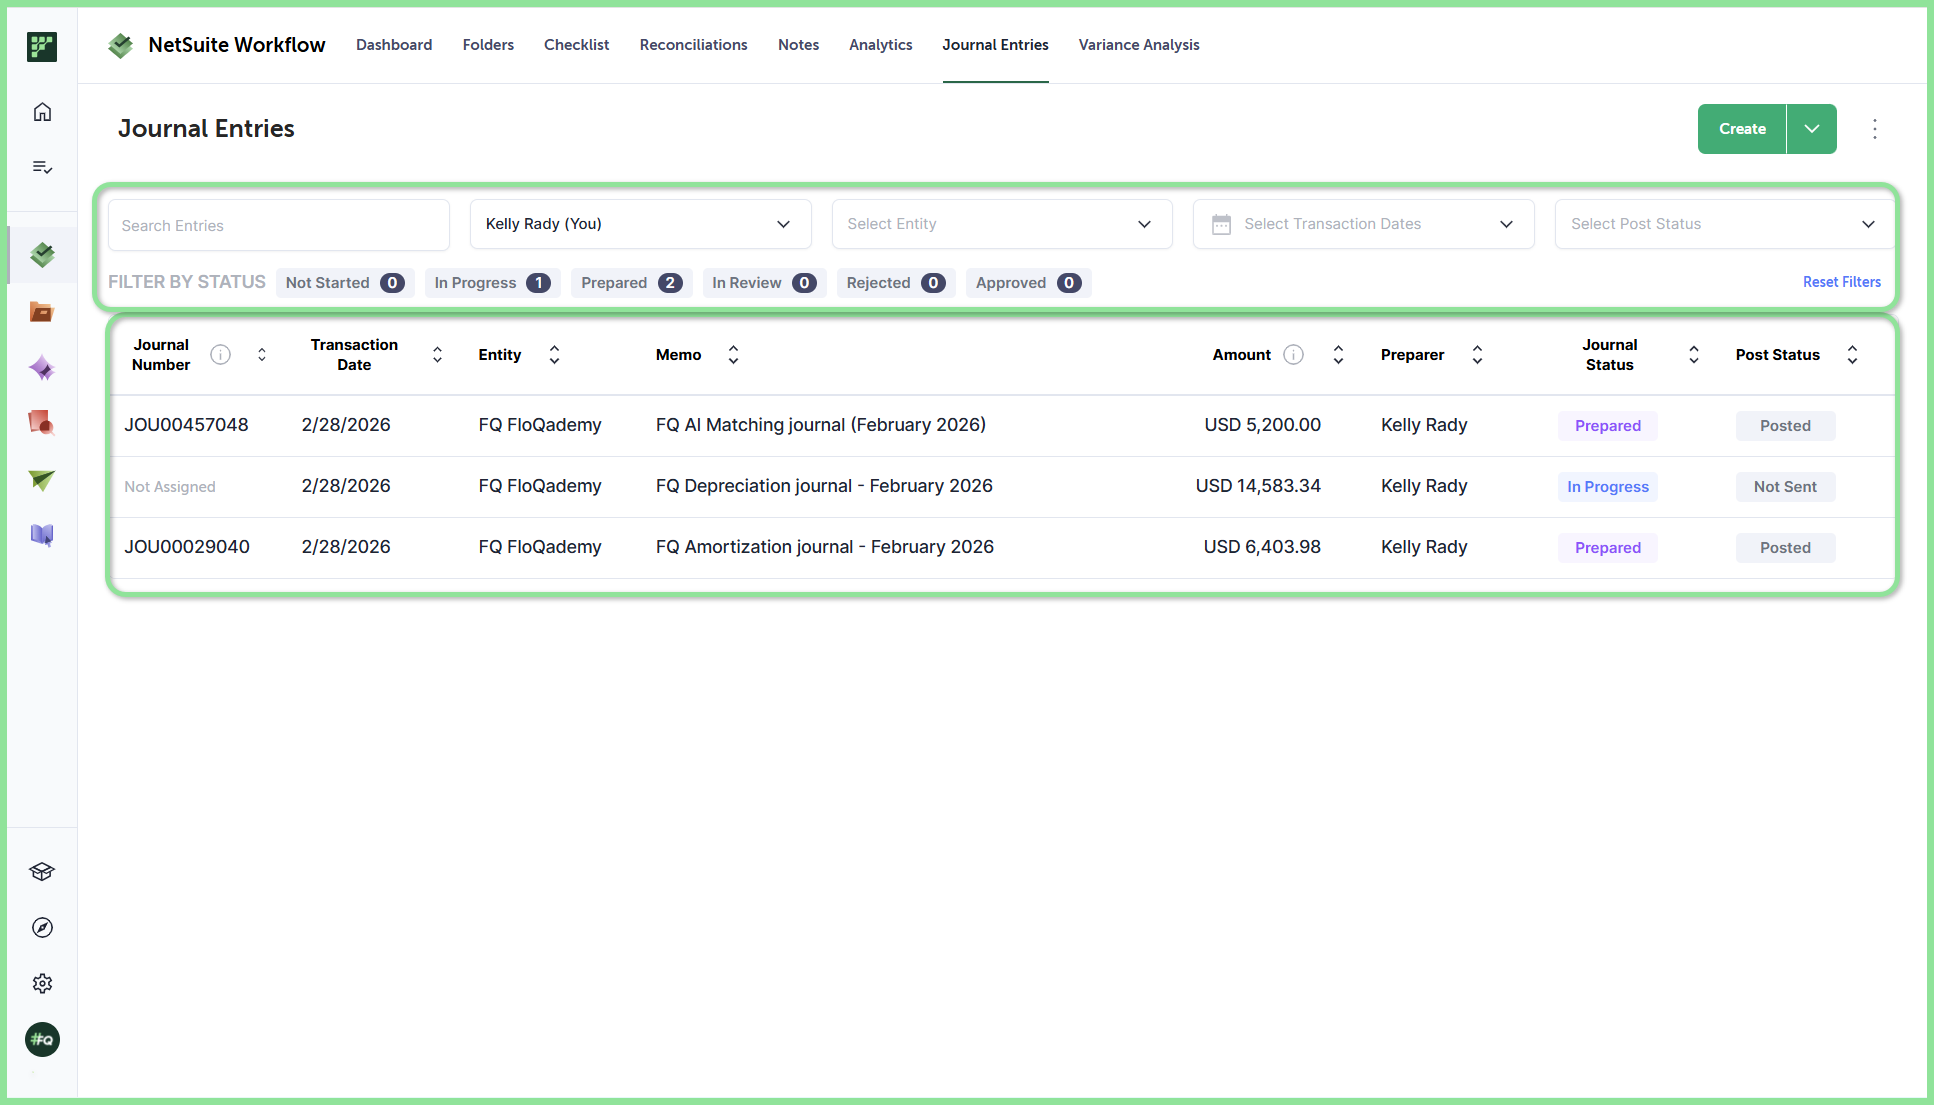Open the FQ user avatar

(42, 1040)
